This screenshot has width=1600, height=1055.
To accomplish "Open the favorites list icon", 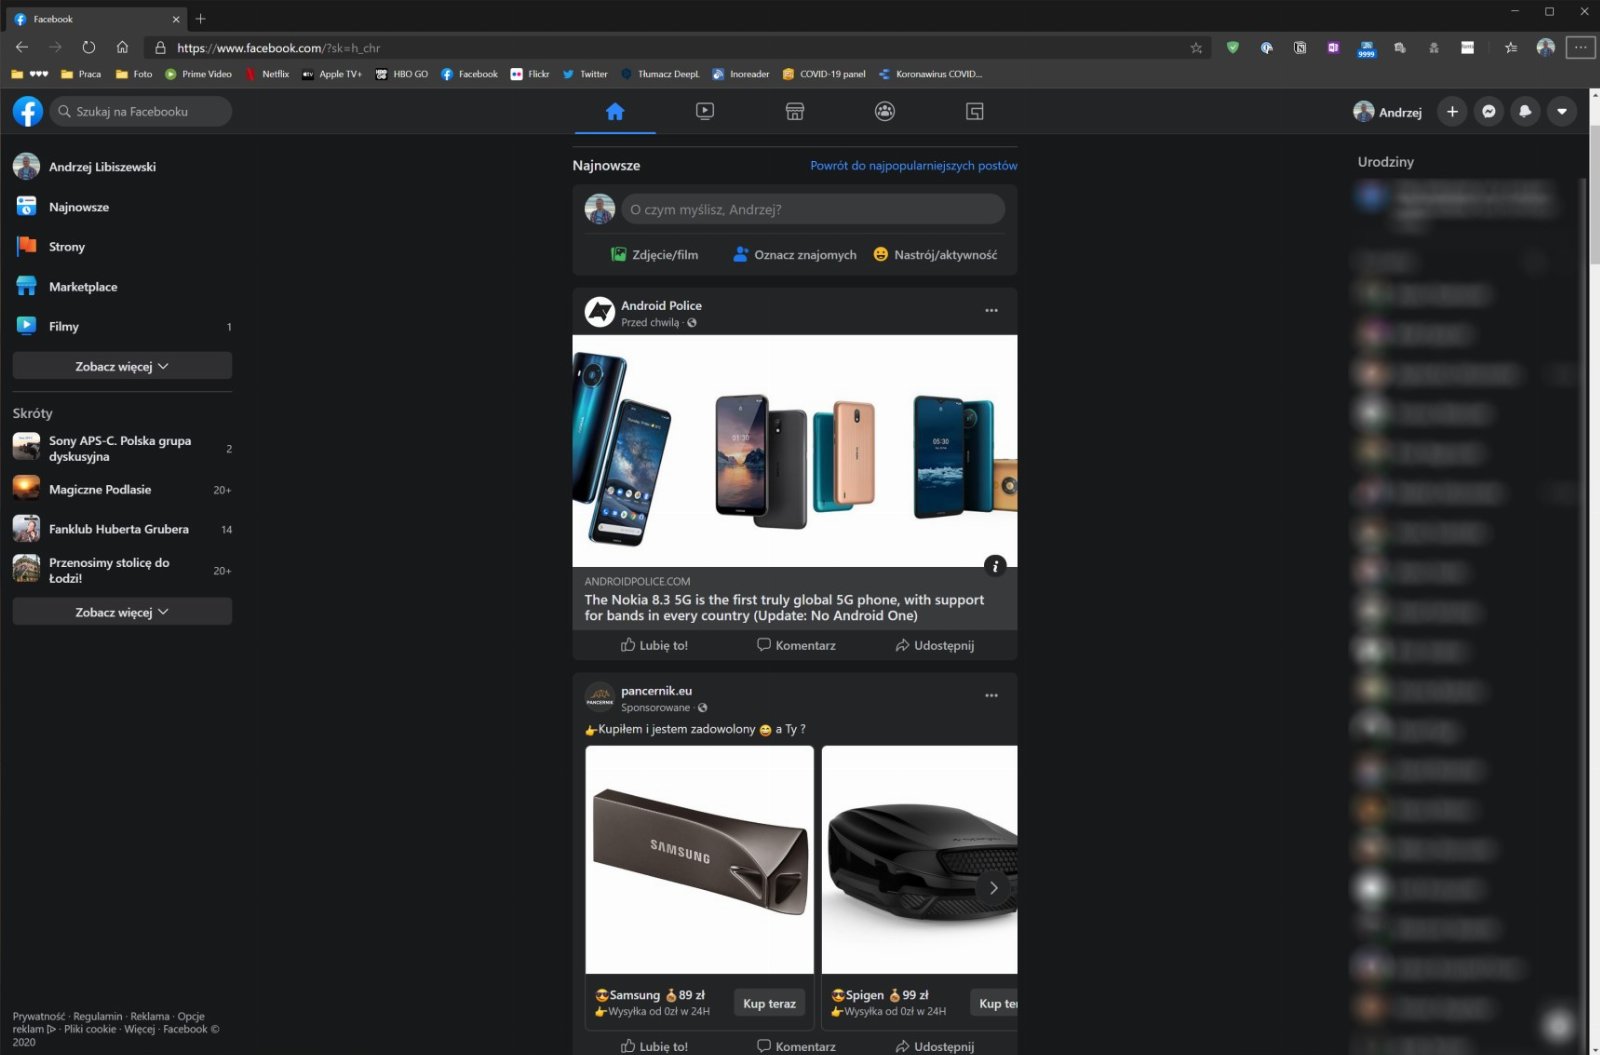I will click(1511, 47).
